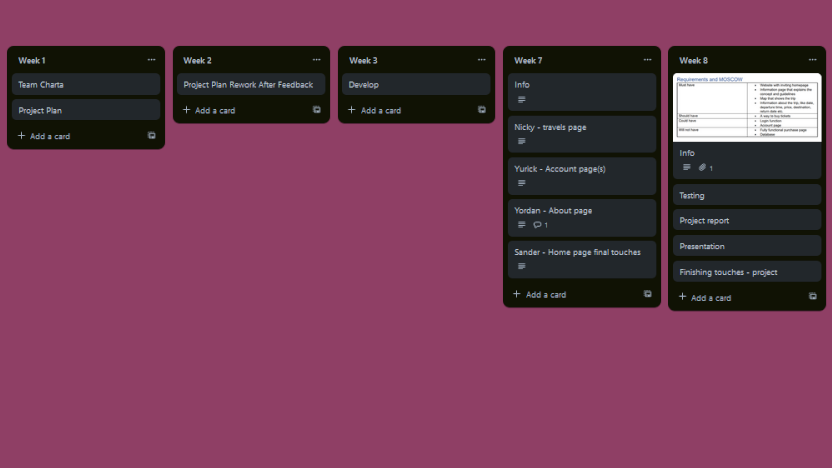Click description icon on Yurick Account page(s) card
This screenshot has width=832, height=468.
click(522, 183)
